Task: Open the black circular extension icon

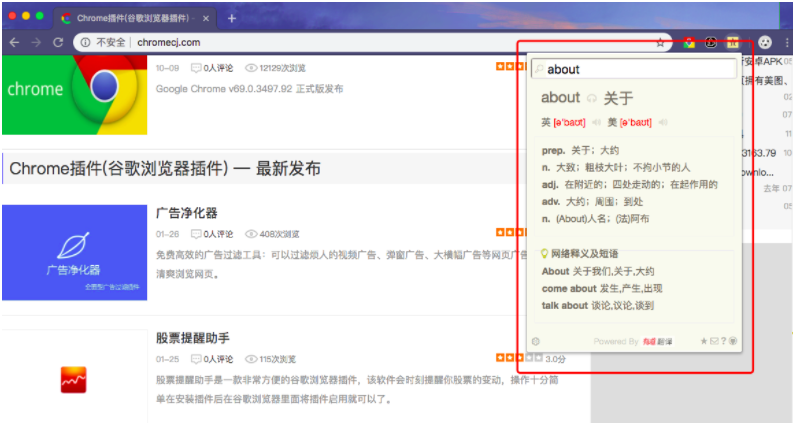Action: (x=711, y=43)
